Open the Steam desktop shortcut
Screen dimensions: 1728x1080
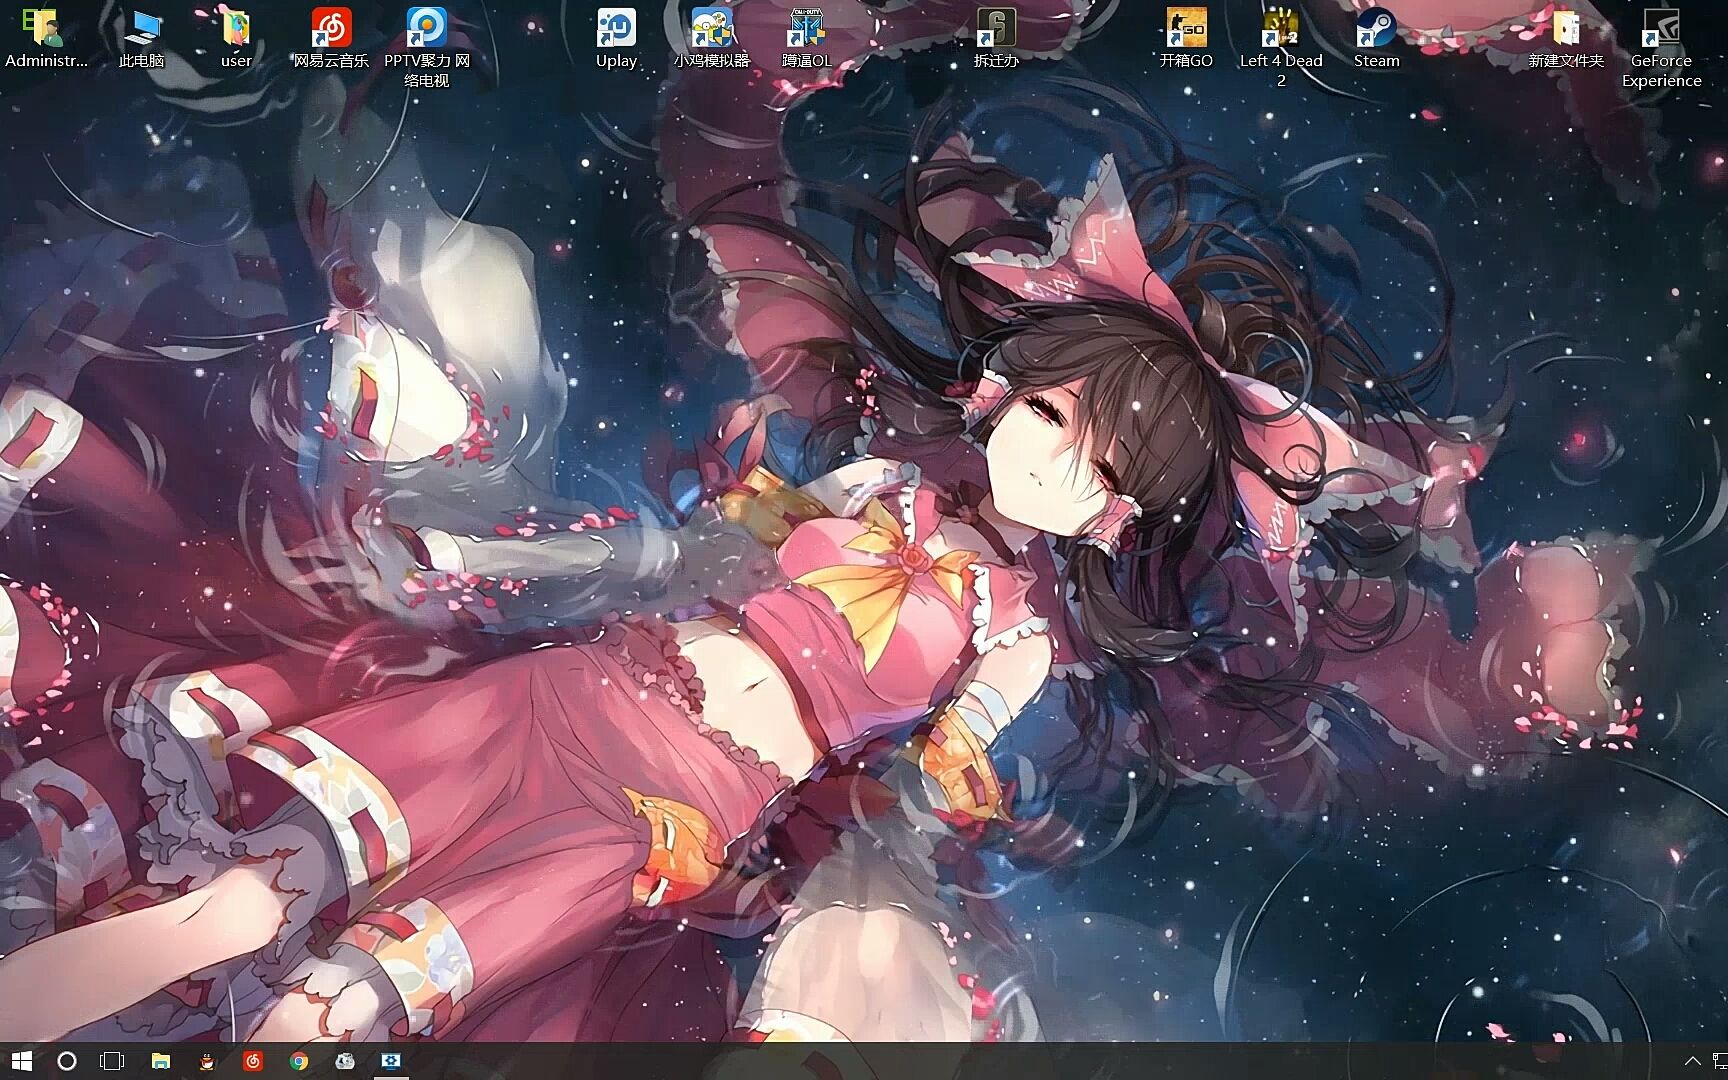coord(1376,40)
